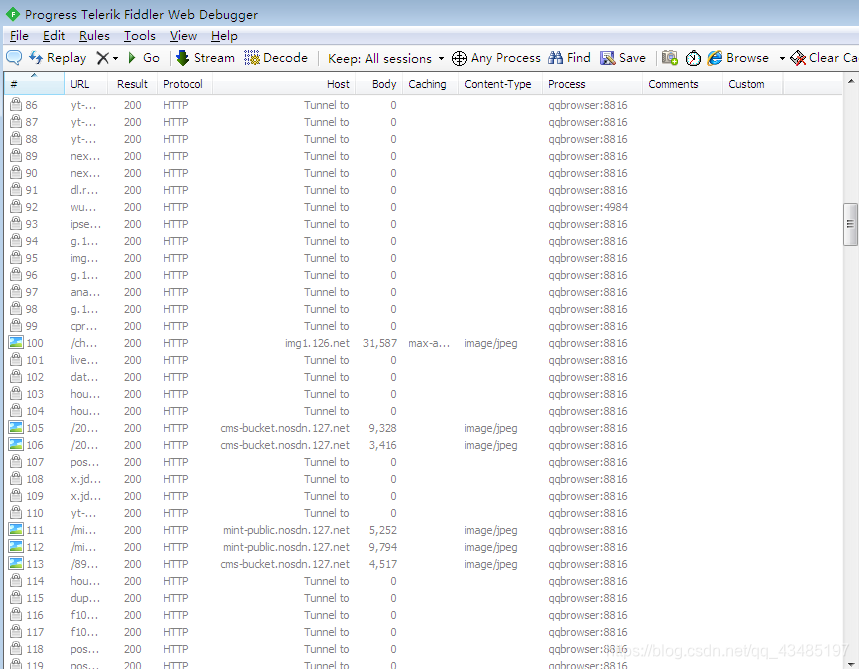
Task: Click Clear Cache toolbar button
Action: (824, 58)
